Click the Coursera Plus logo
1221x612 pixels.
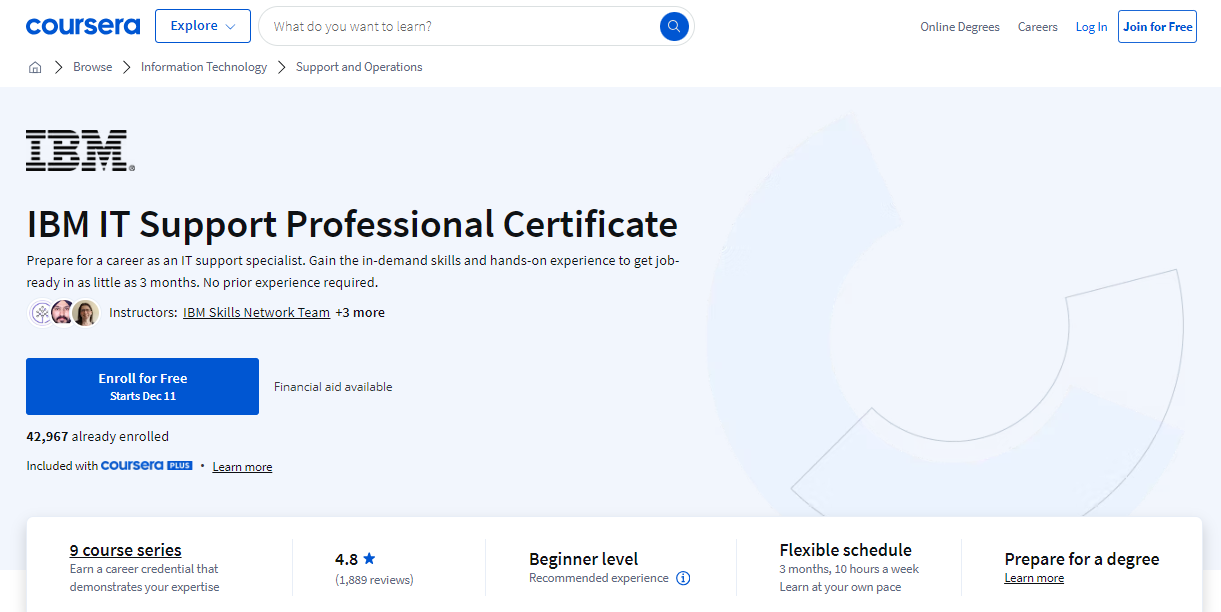coord(147,466)
